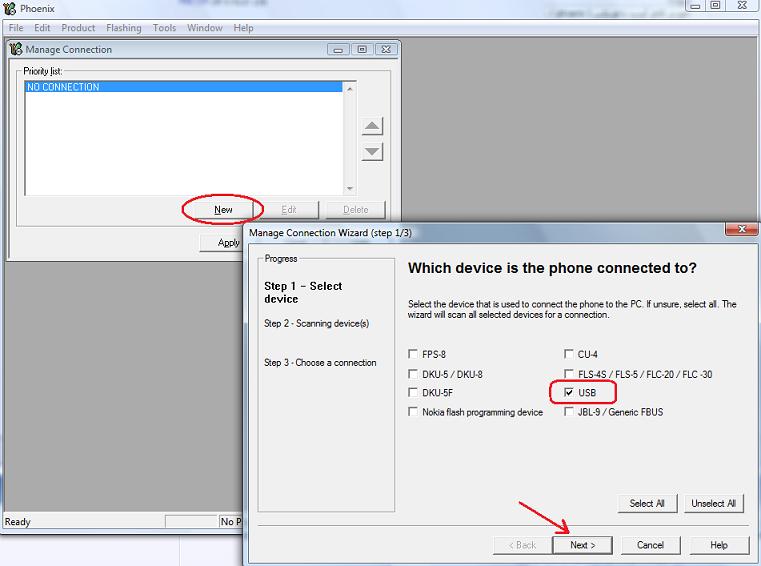Minimize the Manage Connection window
Viewport: 761px width, 566px height.
[x=338, y=50]
